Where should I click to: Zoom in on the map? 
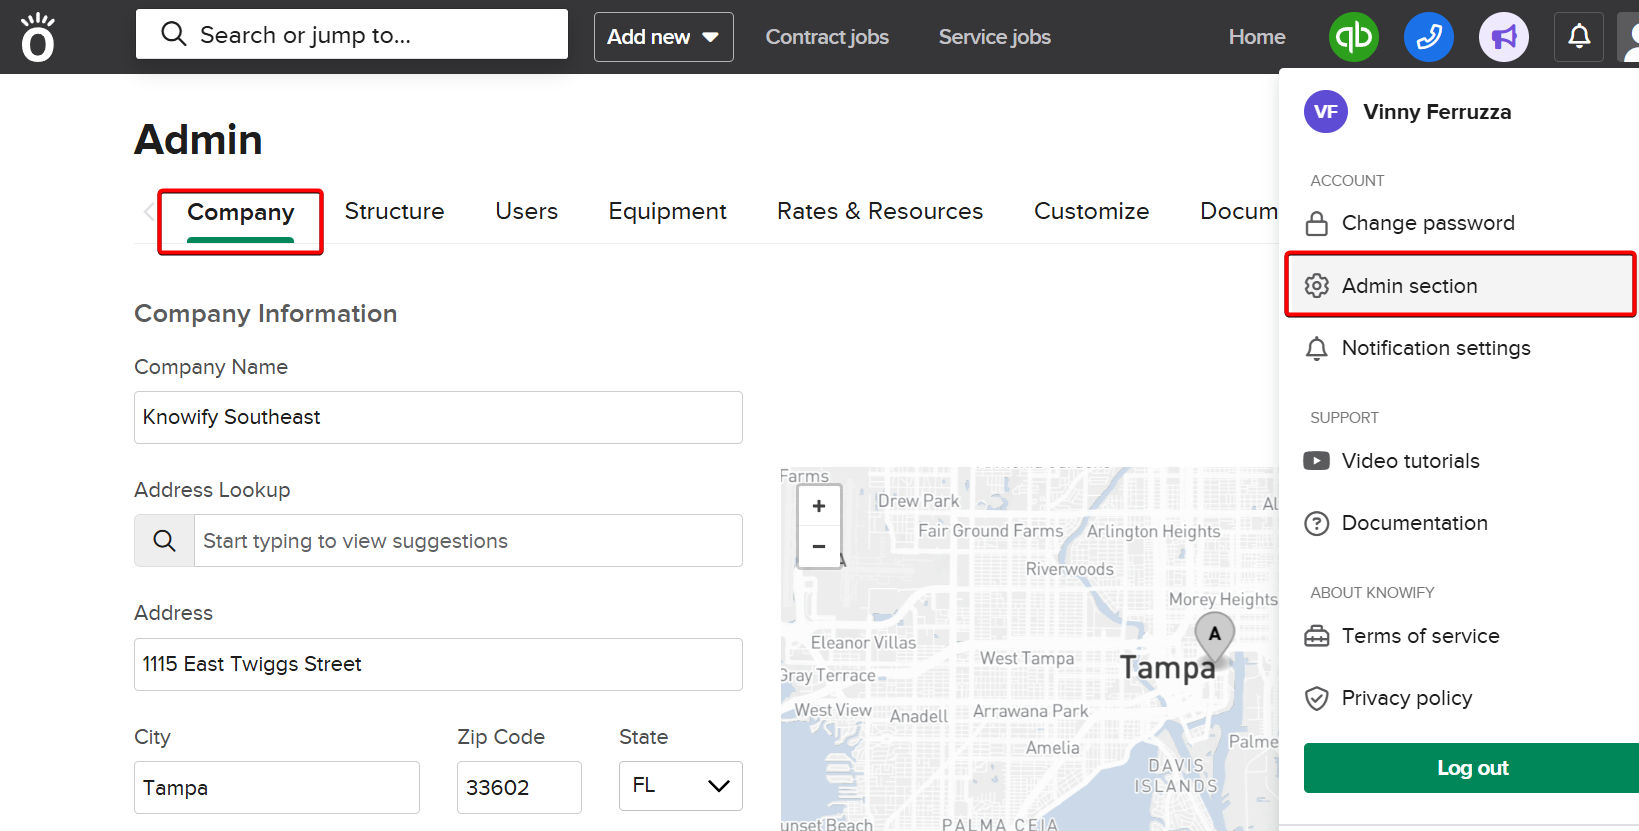819,506
